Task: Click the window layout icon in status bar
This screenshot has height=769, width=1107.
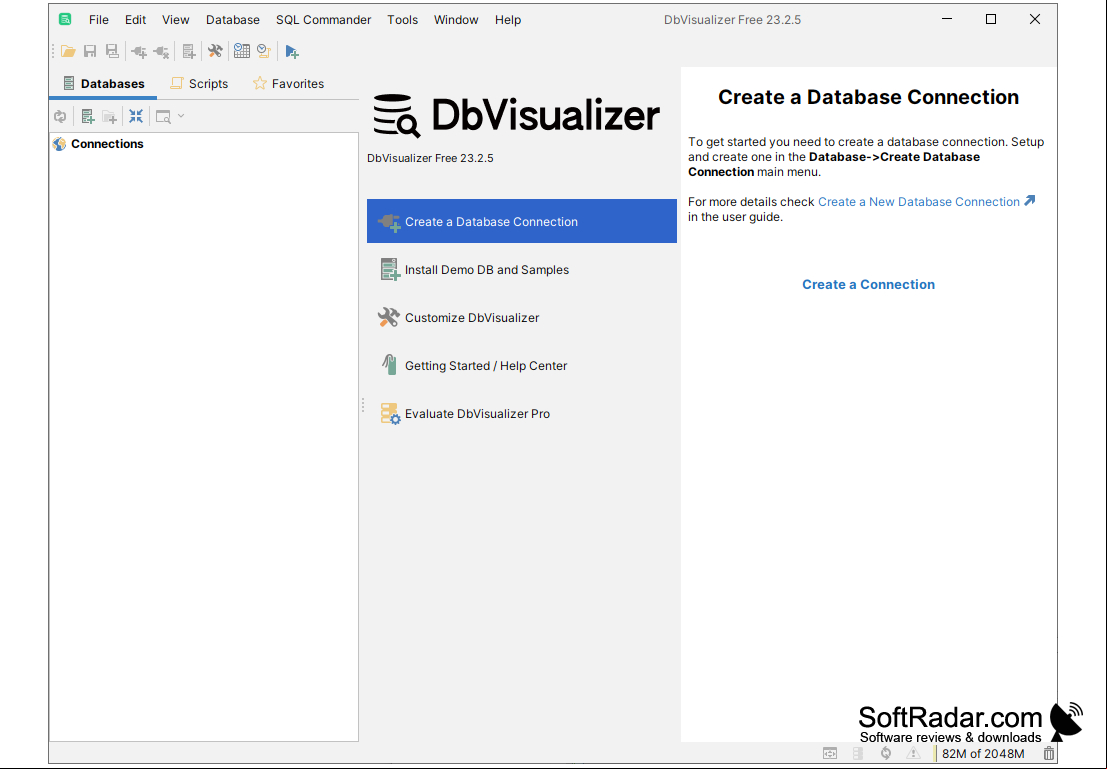Action: [x=830, y=754]
